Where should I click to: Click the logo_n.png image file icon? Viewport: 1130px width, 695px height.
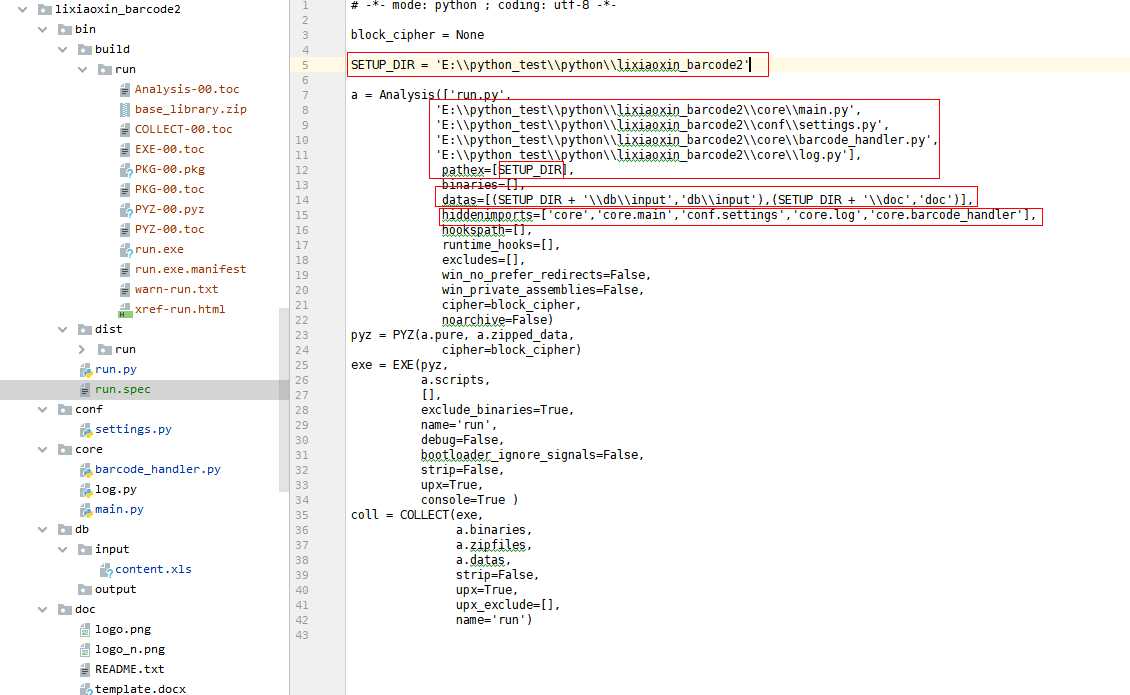pos(86,650)
